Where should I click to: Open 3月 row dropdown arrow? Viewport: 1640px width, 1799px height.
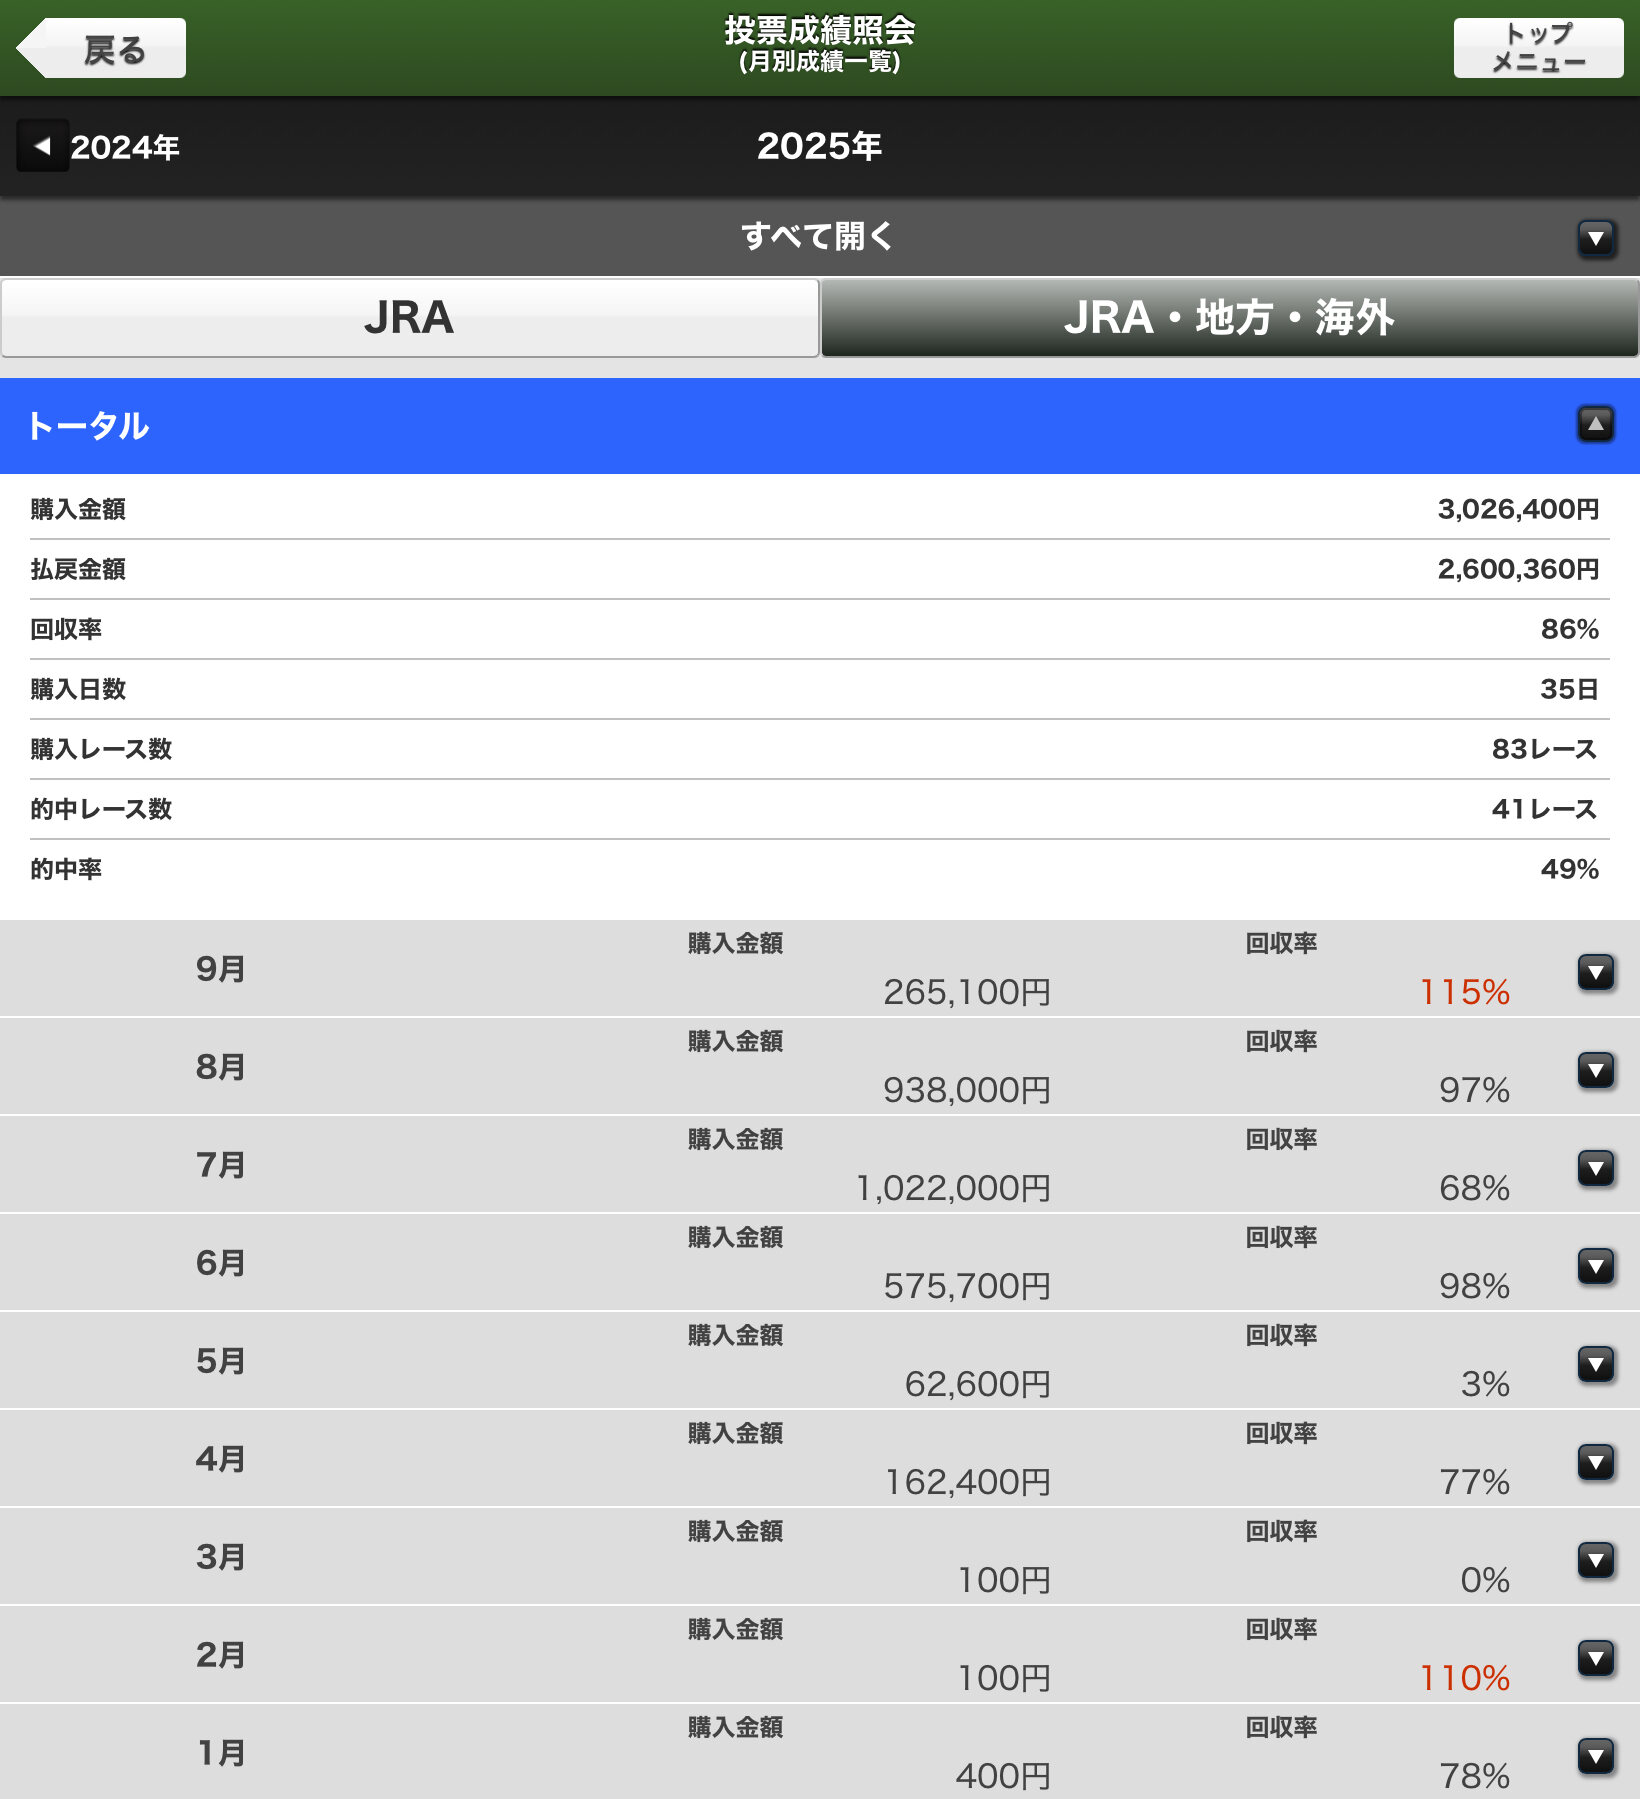[1595, 1559]
